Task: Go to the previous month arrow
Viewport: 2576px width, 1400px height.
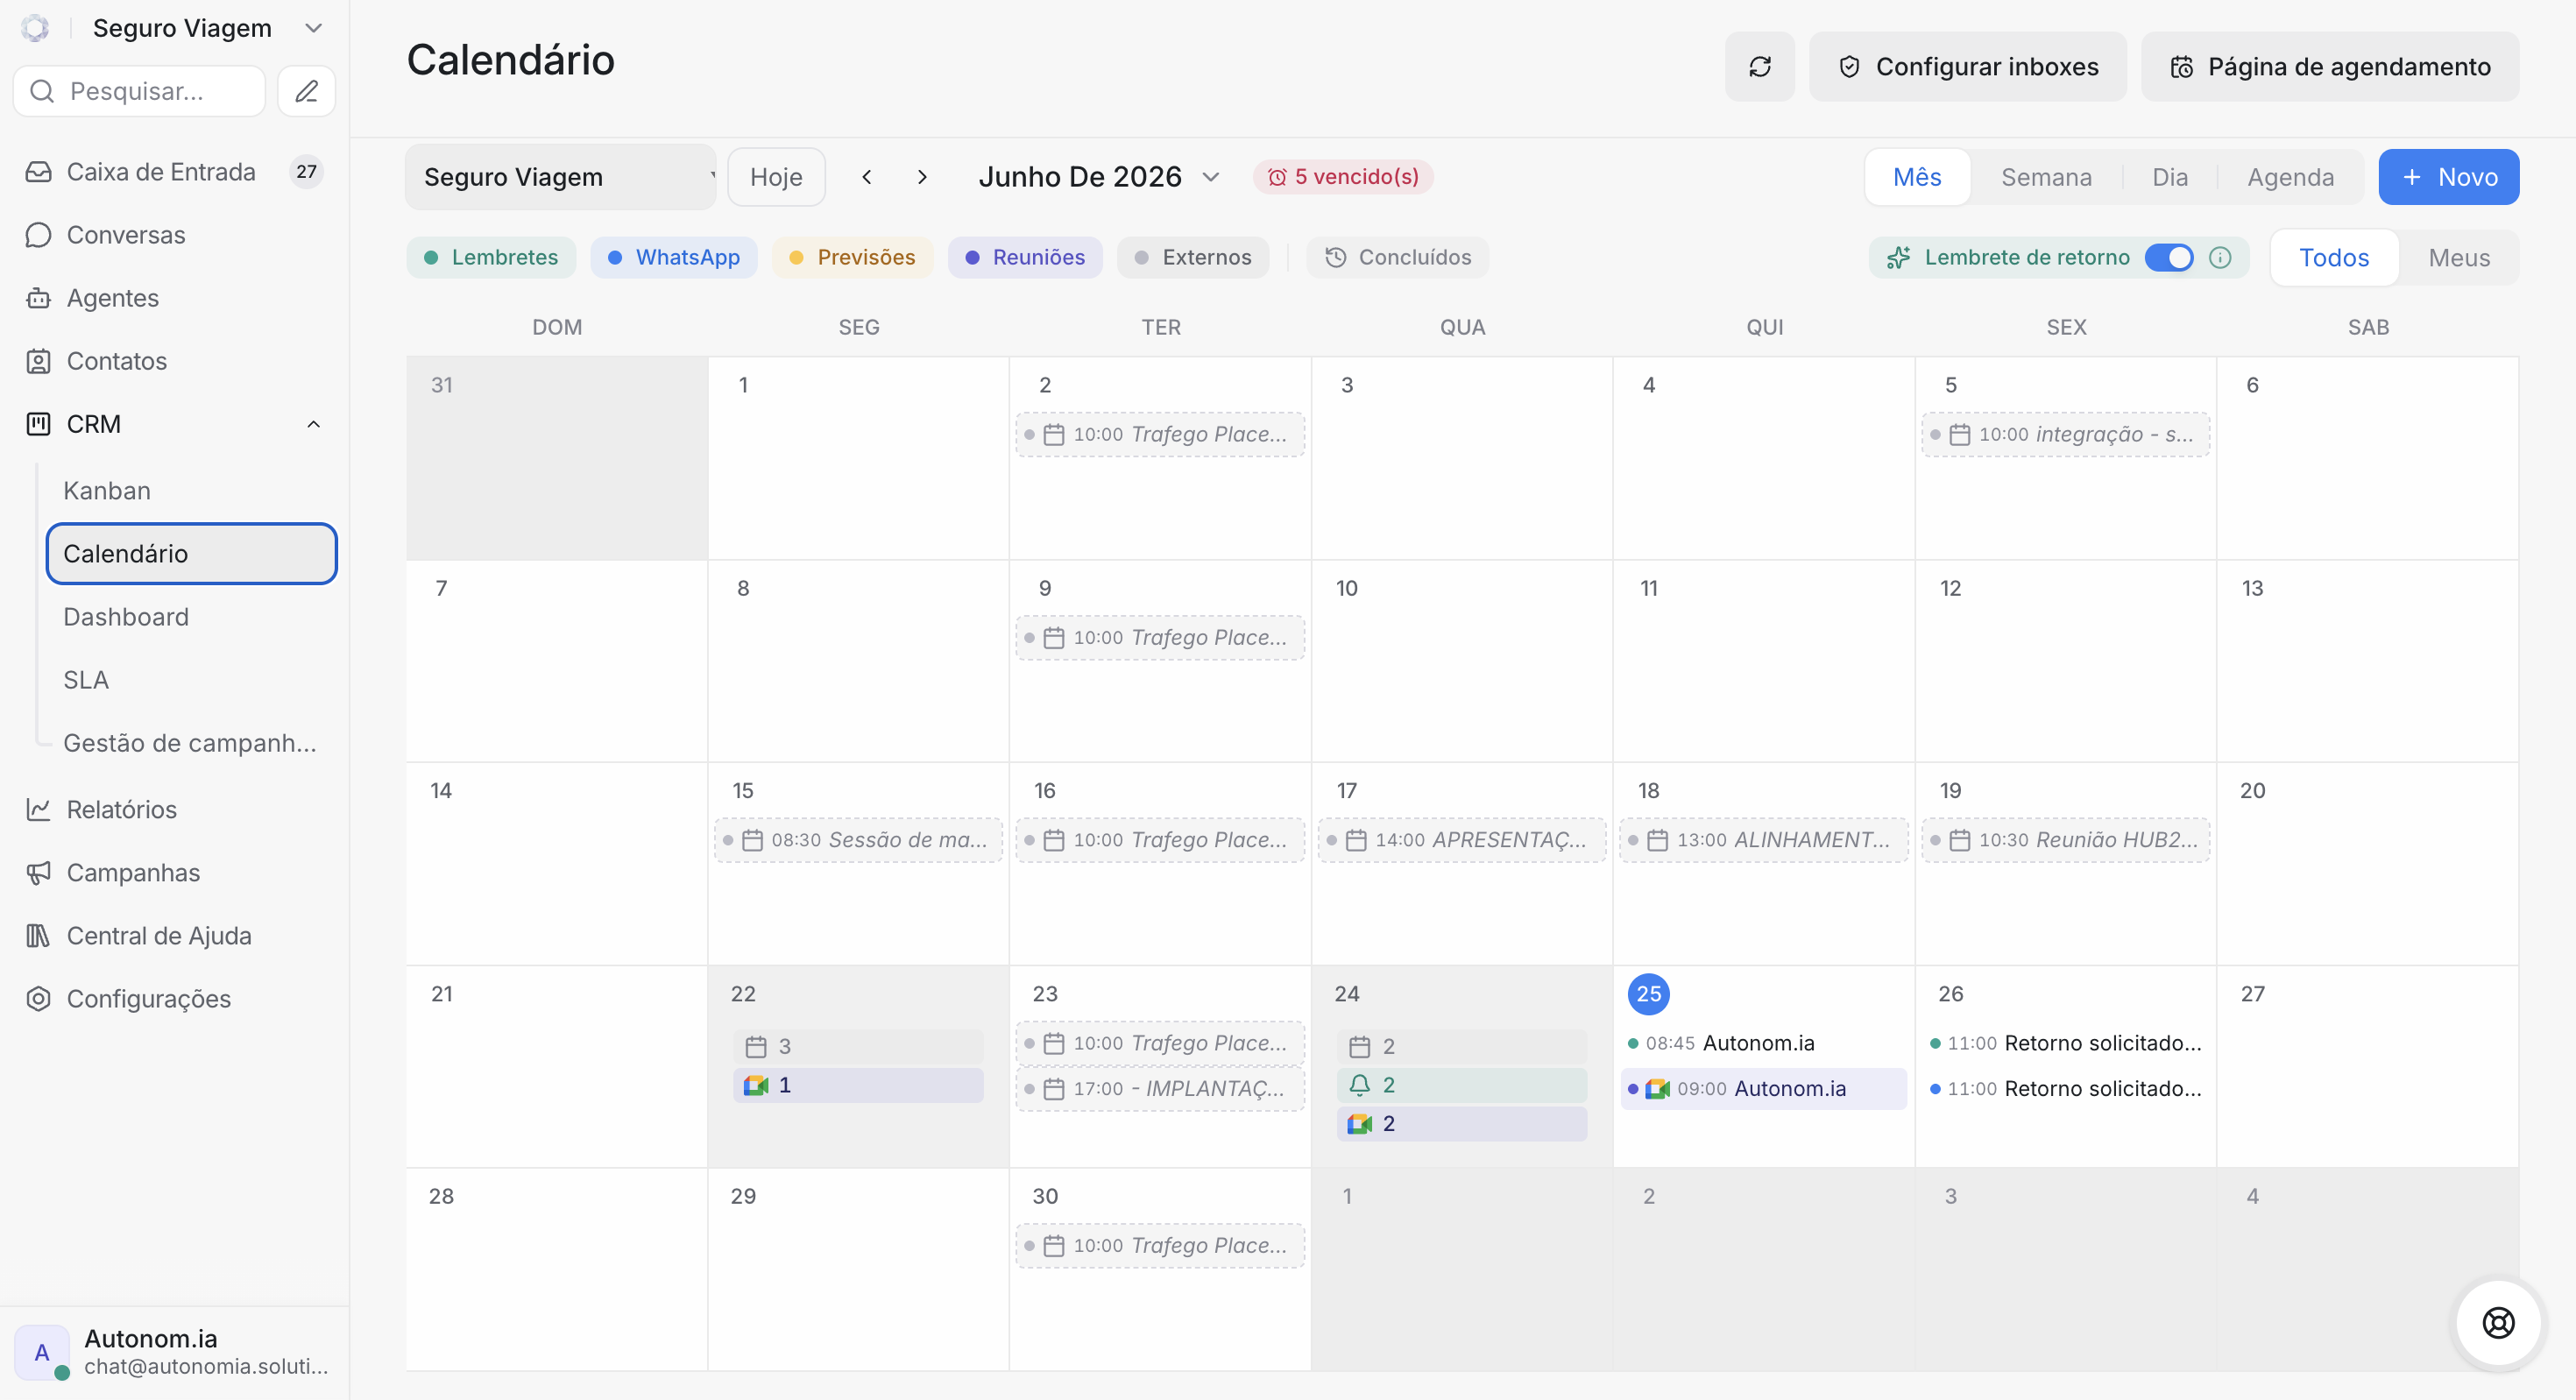Action: tap(866, 177)
